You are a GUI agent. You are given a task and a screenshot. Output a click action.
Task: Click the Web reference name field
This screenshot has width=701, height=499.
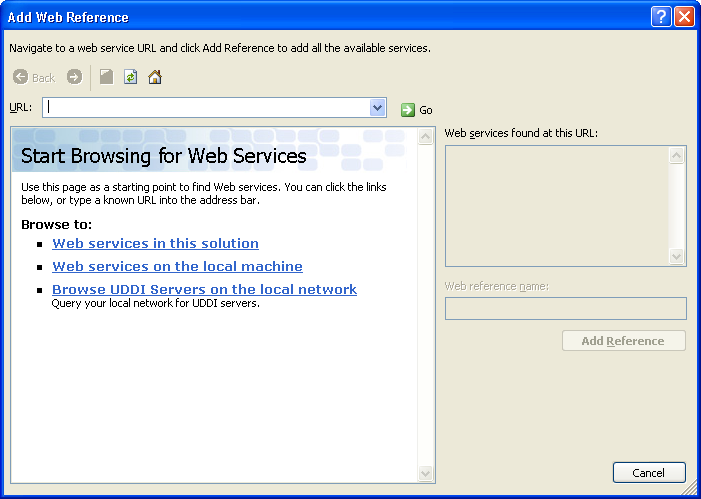(x=565, y=308)
